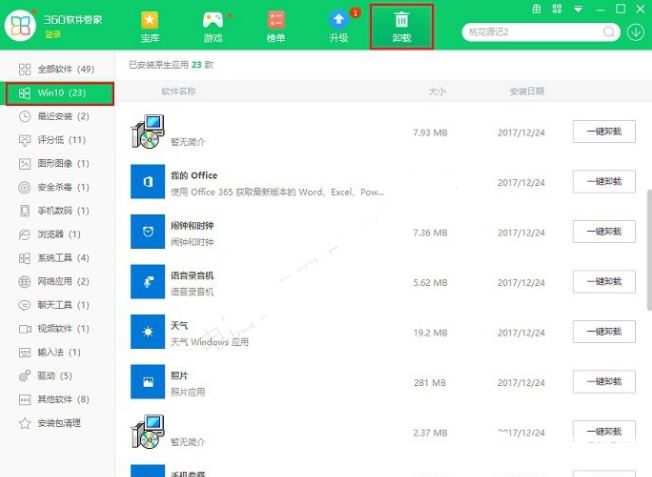Click the 360软件管家 logo
The image size is (652, 477).
20,25
